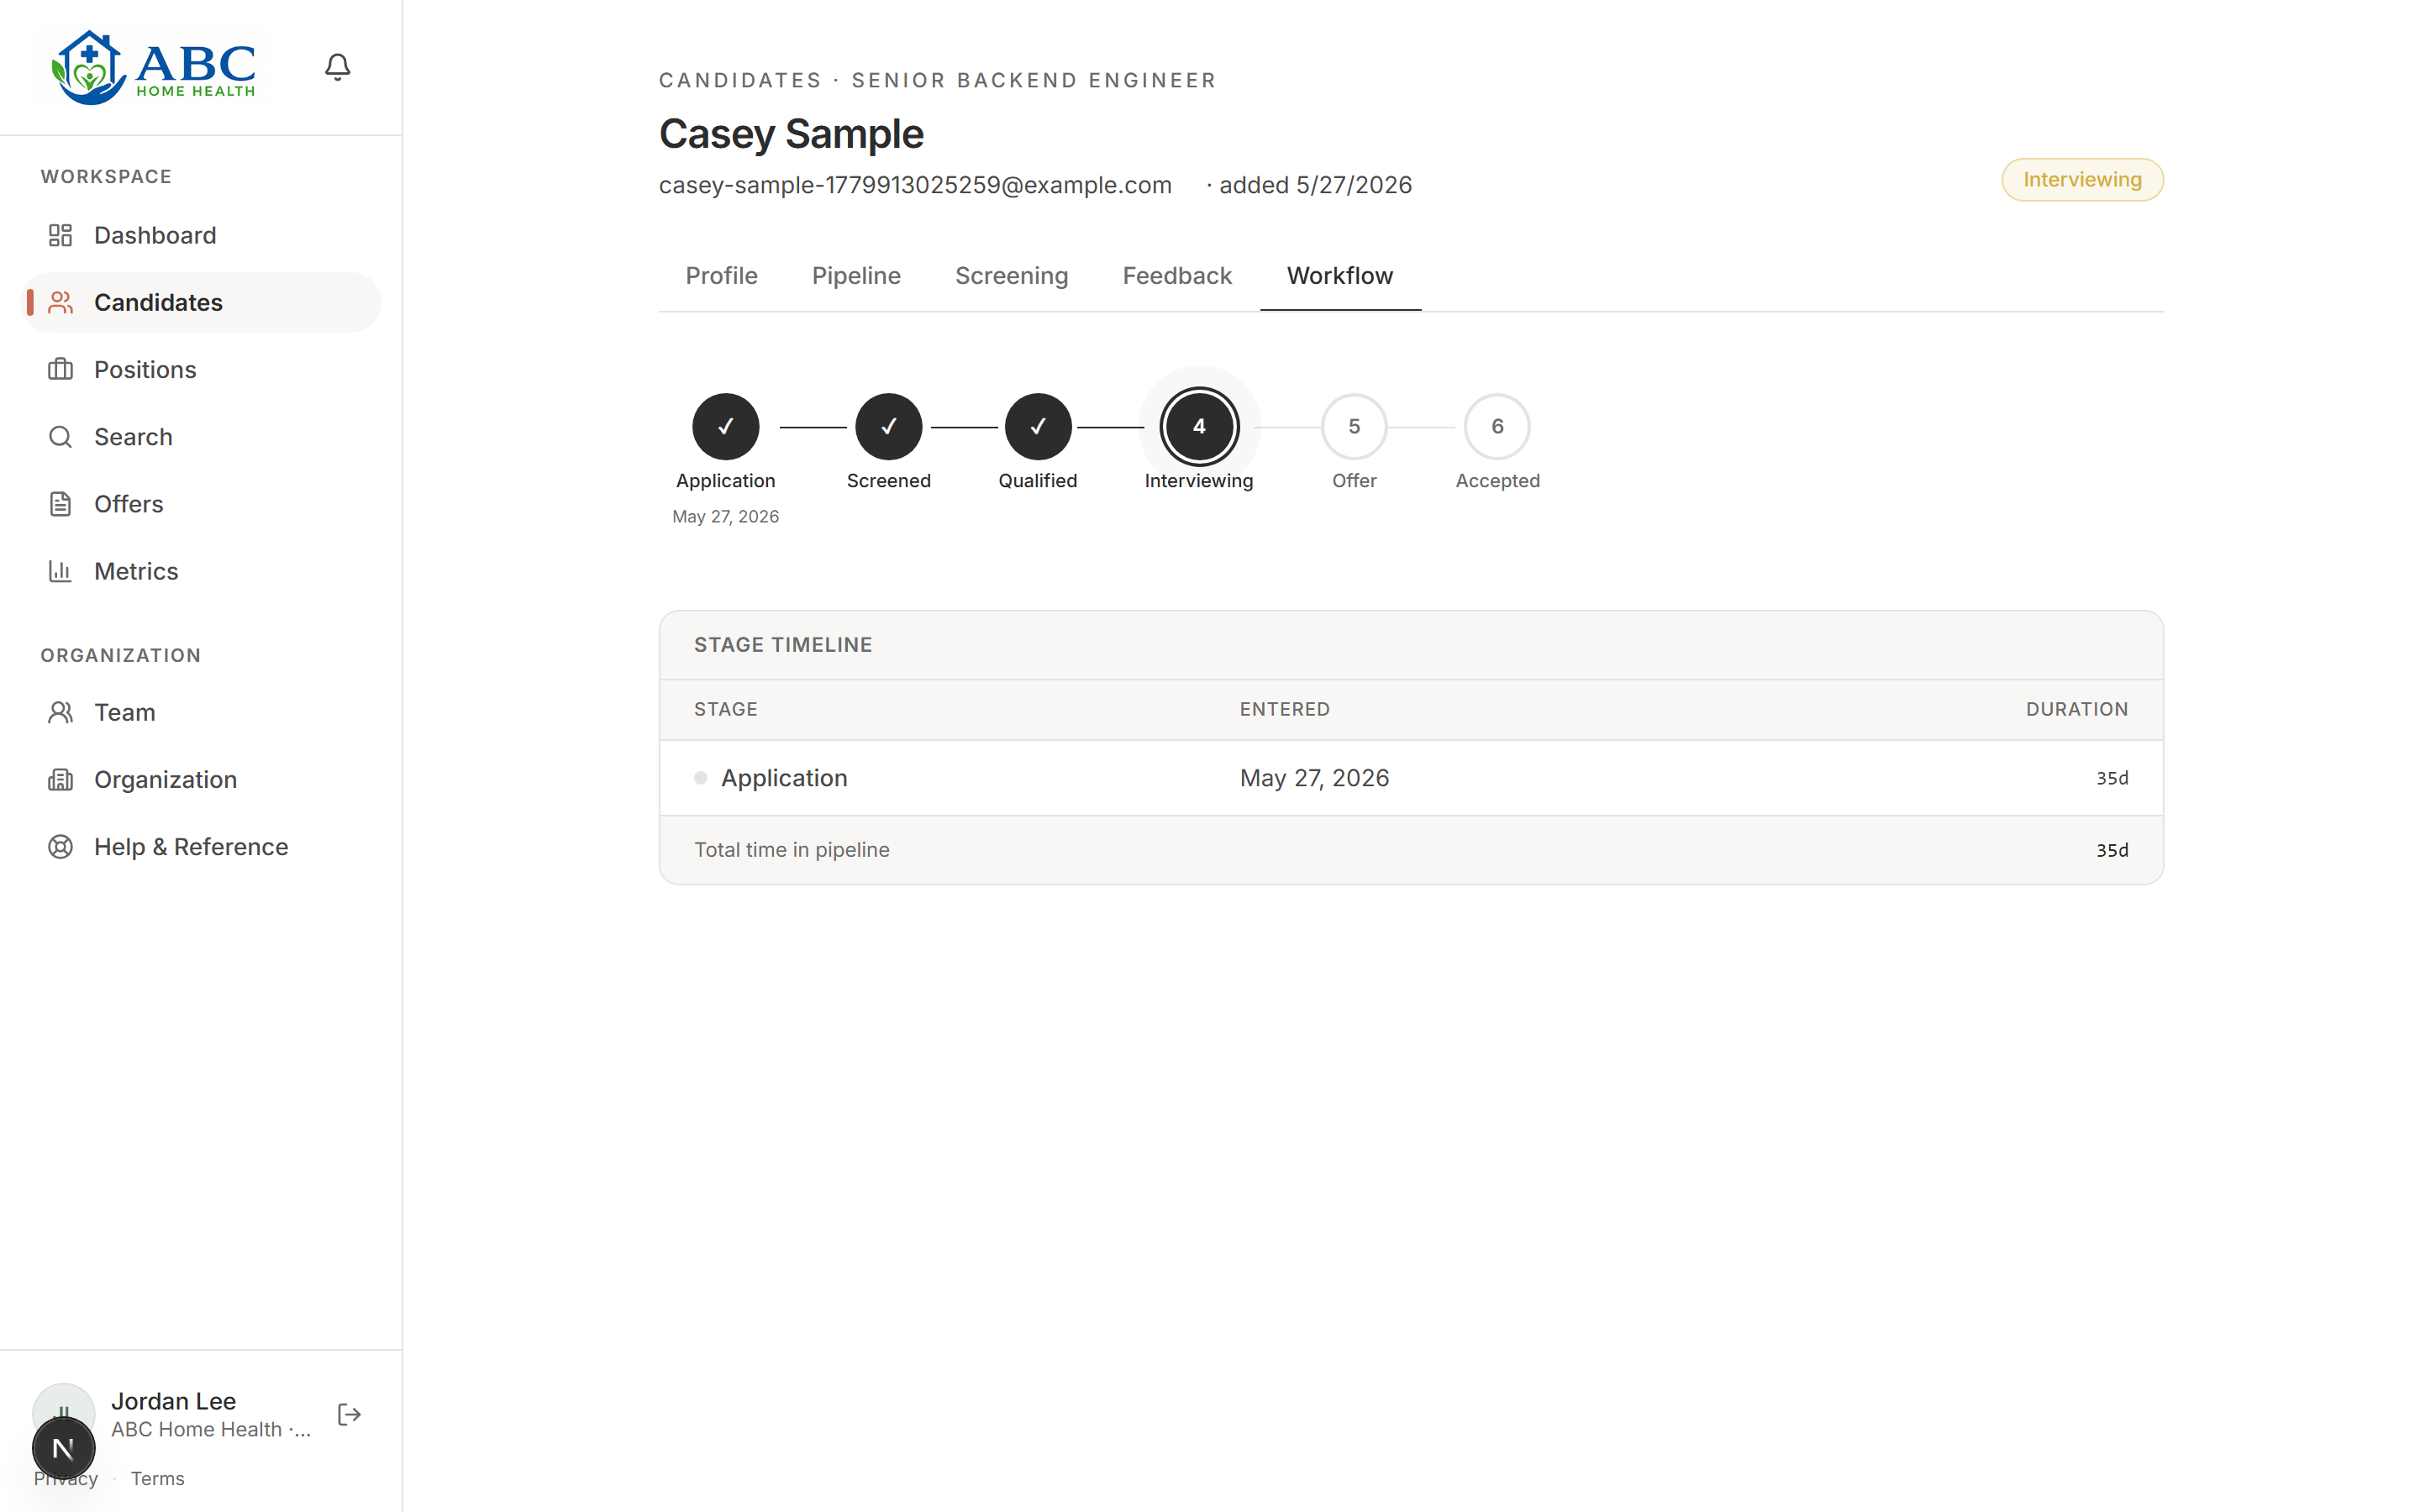
Task: Click the Team users icon
Action: click(60, 712)
